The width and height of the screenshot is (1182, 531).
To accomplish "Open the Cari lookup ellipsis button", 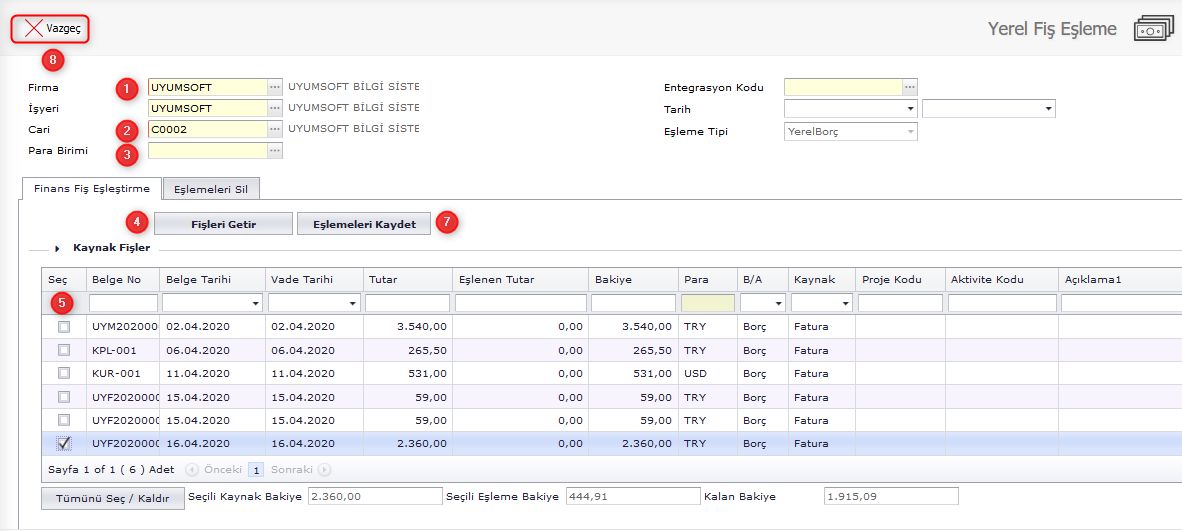I will coord(275,129).
